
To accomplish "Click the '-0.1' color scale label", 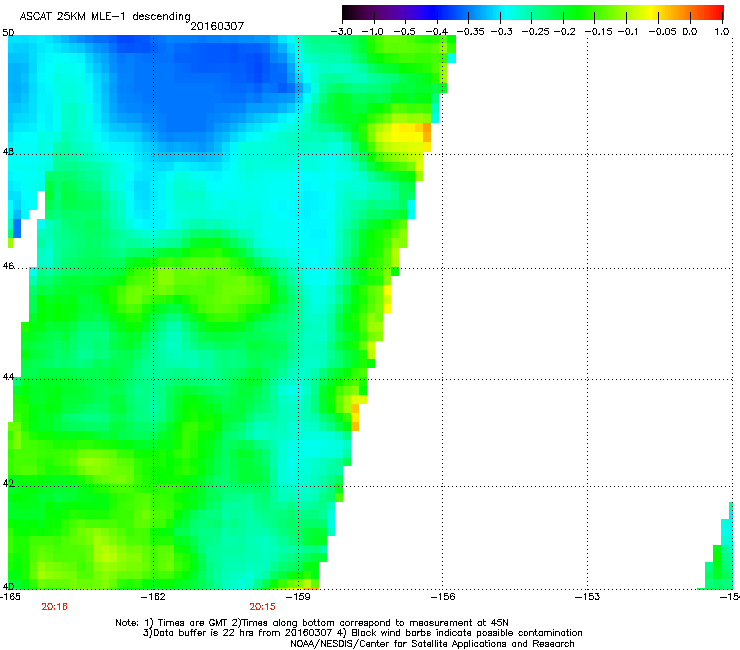I will click(628, 32).
